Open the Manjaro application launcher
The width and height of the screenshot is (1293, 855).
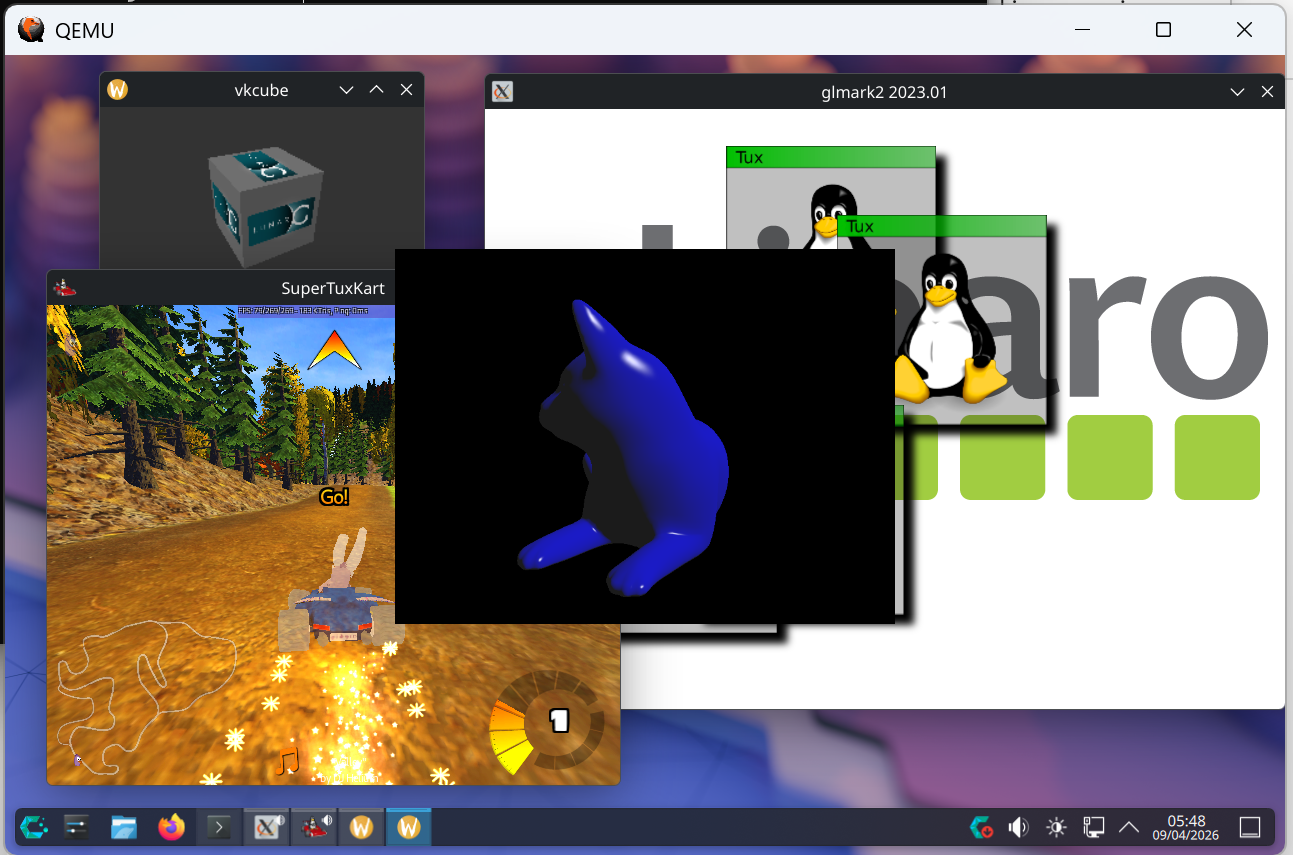pos(33,827)
